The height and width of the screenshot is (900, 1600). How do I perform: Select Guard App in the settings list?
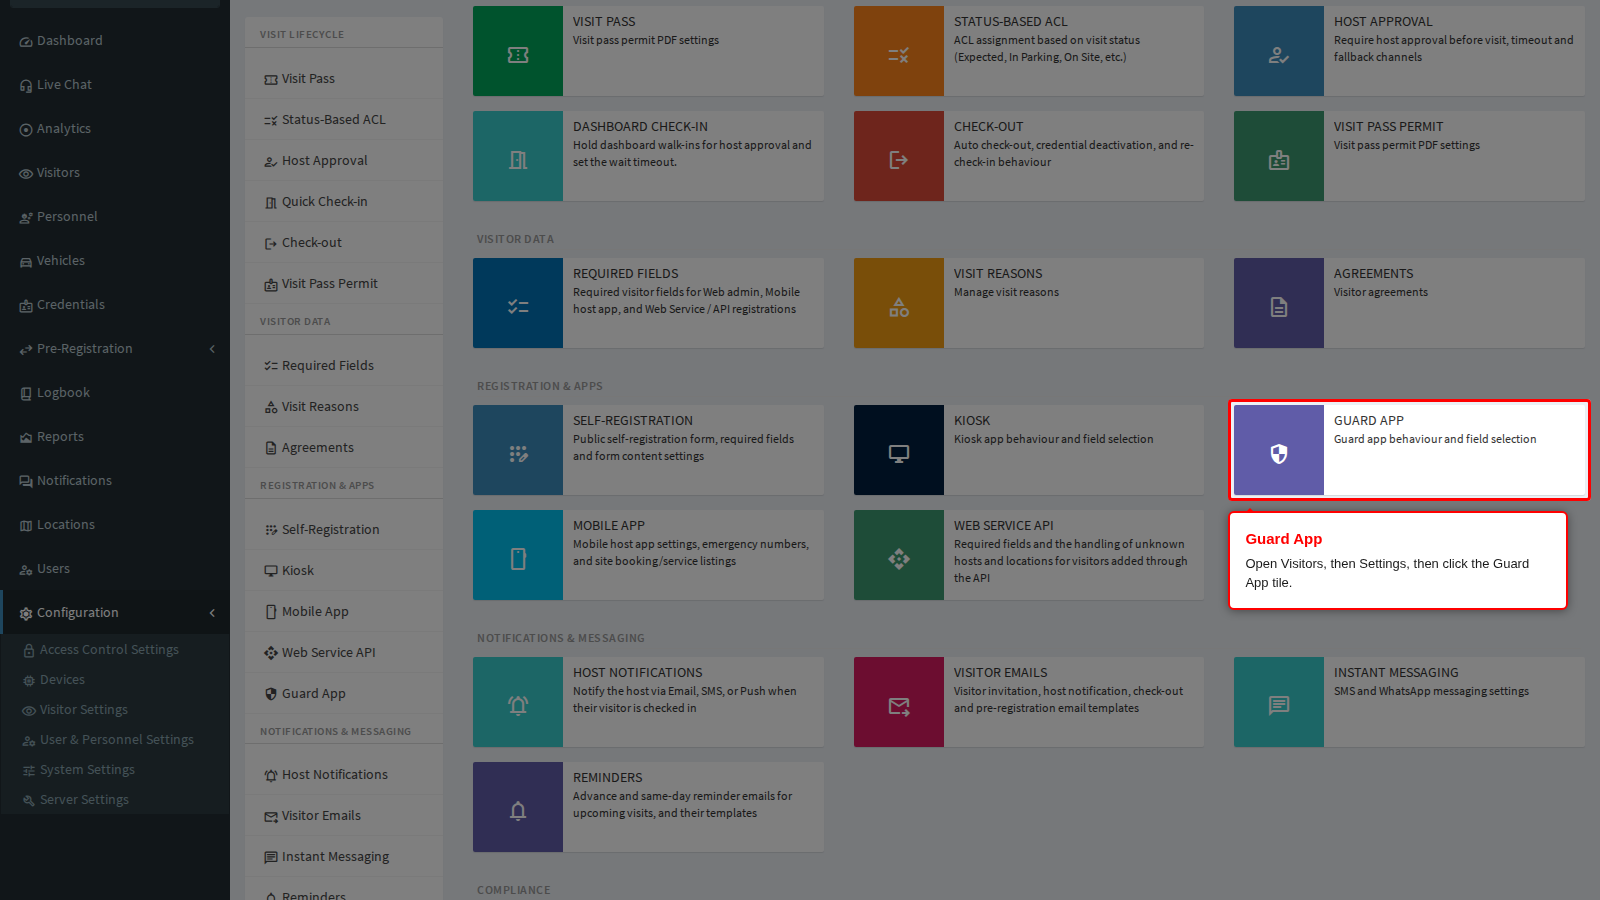point(344,694)
